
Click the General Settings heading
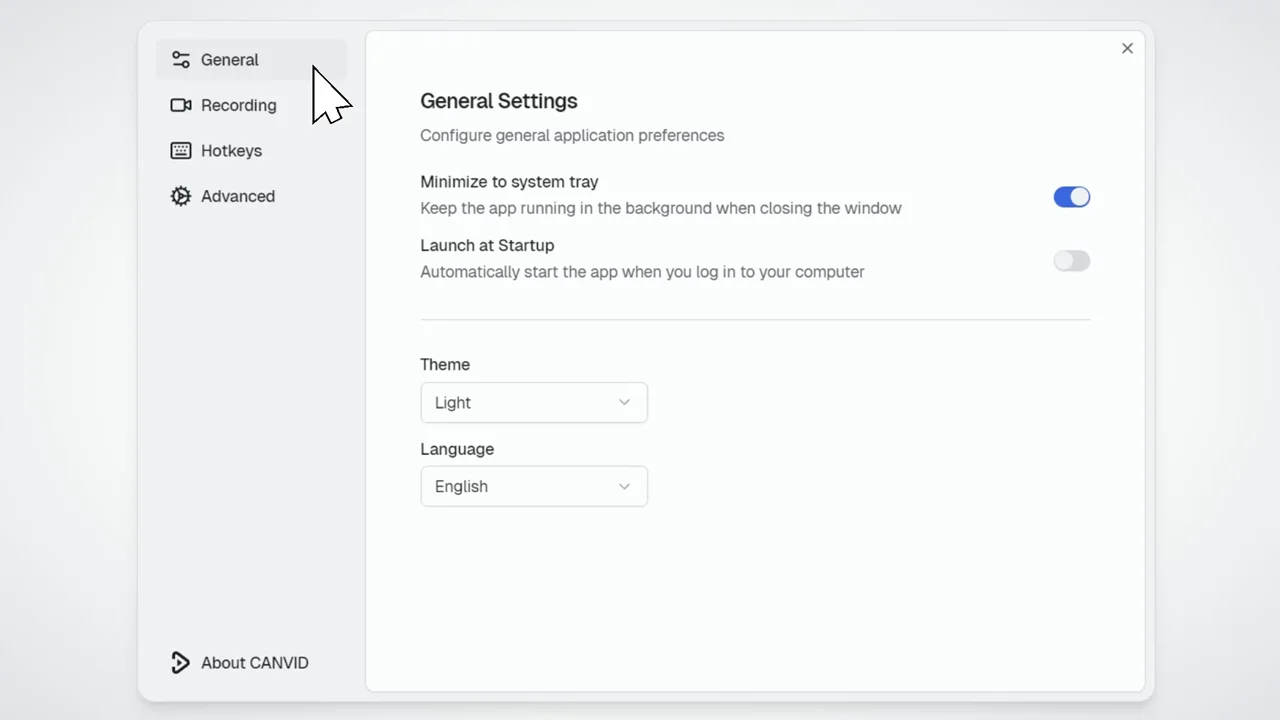(498, 101)
